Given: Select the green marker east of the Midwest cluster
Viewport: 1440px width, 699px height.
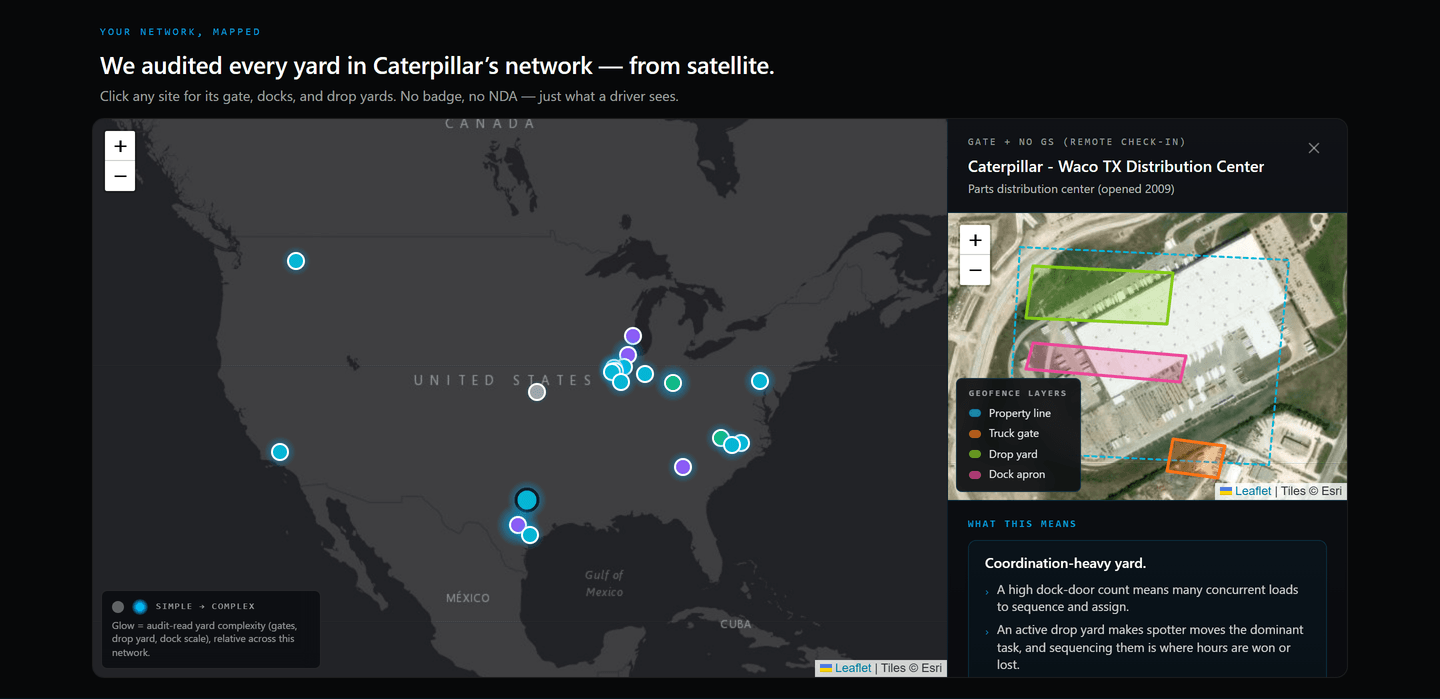Looking at the screenshot, I should (x=673, y=383).
